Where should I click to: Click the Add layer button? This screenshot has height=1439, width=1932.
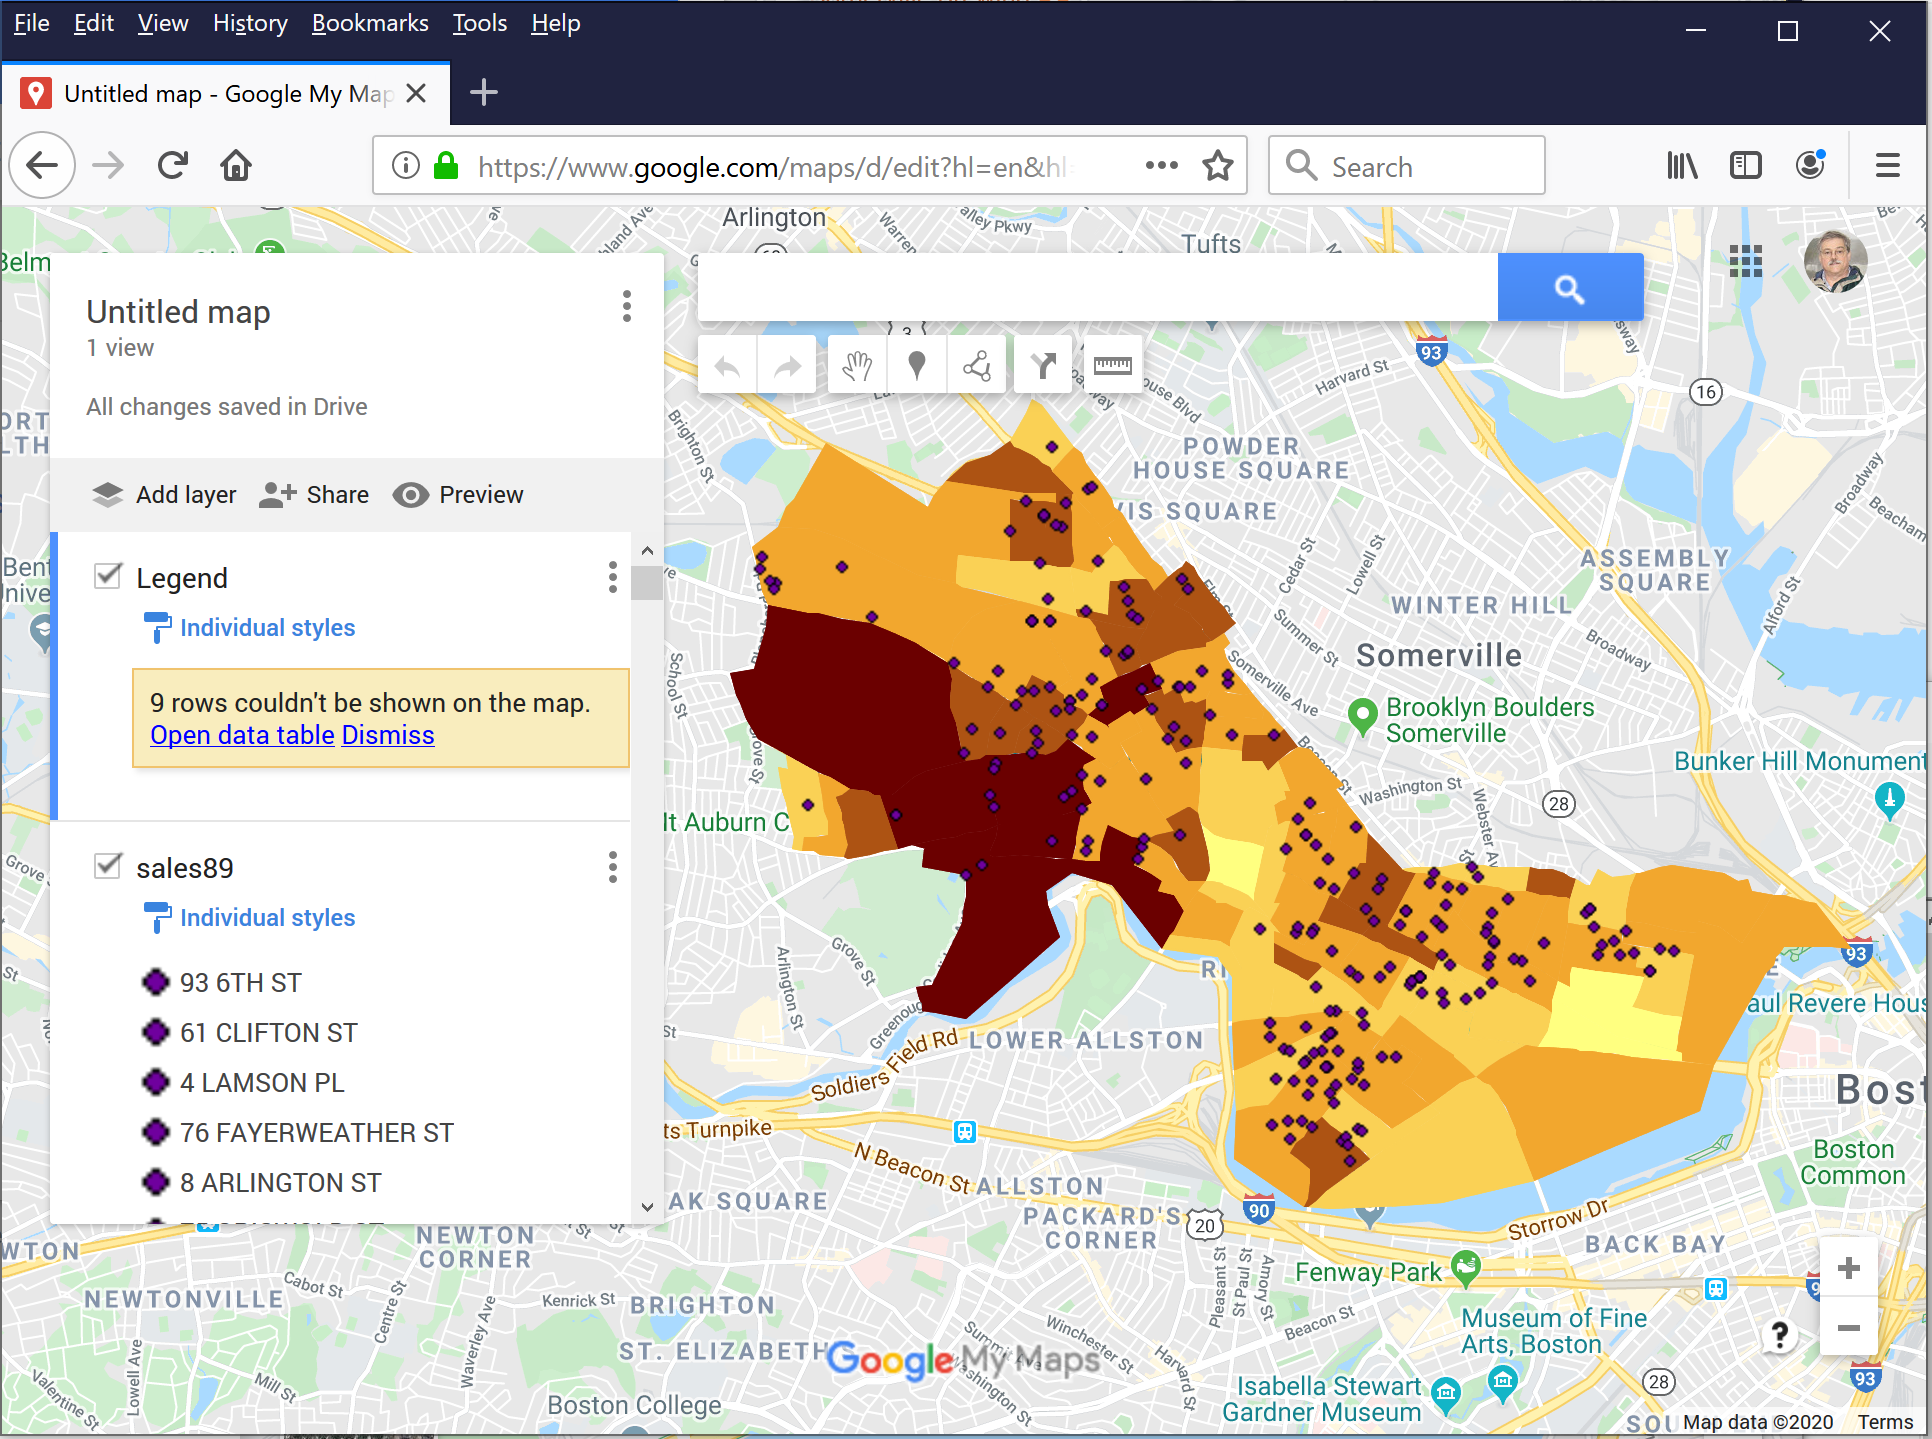(x=164, y=495)
